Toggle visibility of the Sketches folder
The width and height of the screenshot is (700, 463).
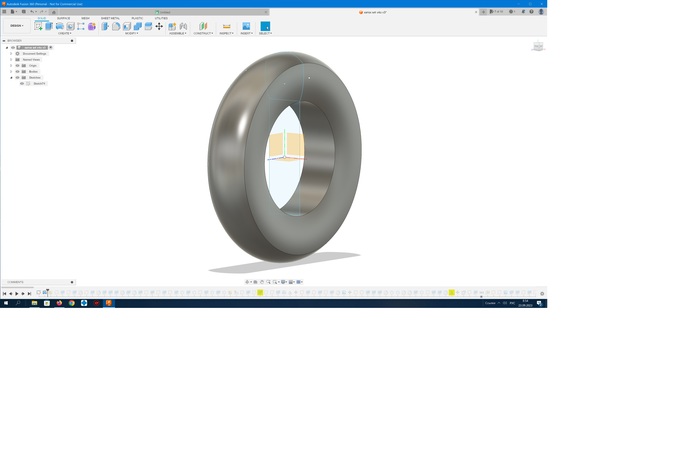(x=17, y=78)
